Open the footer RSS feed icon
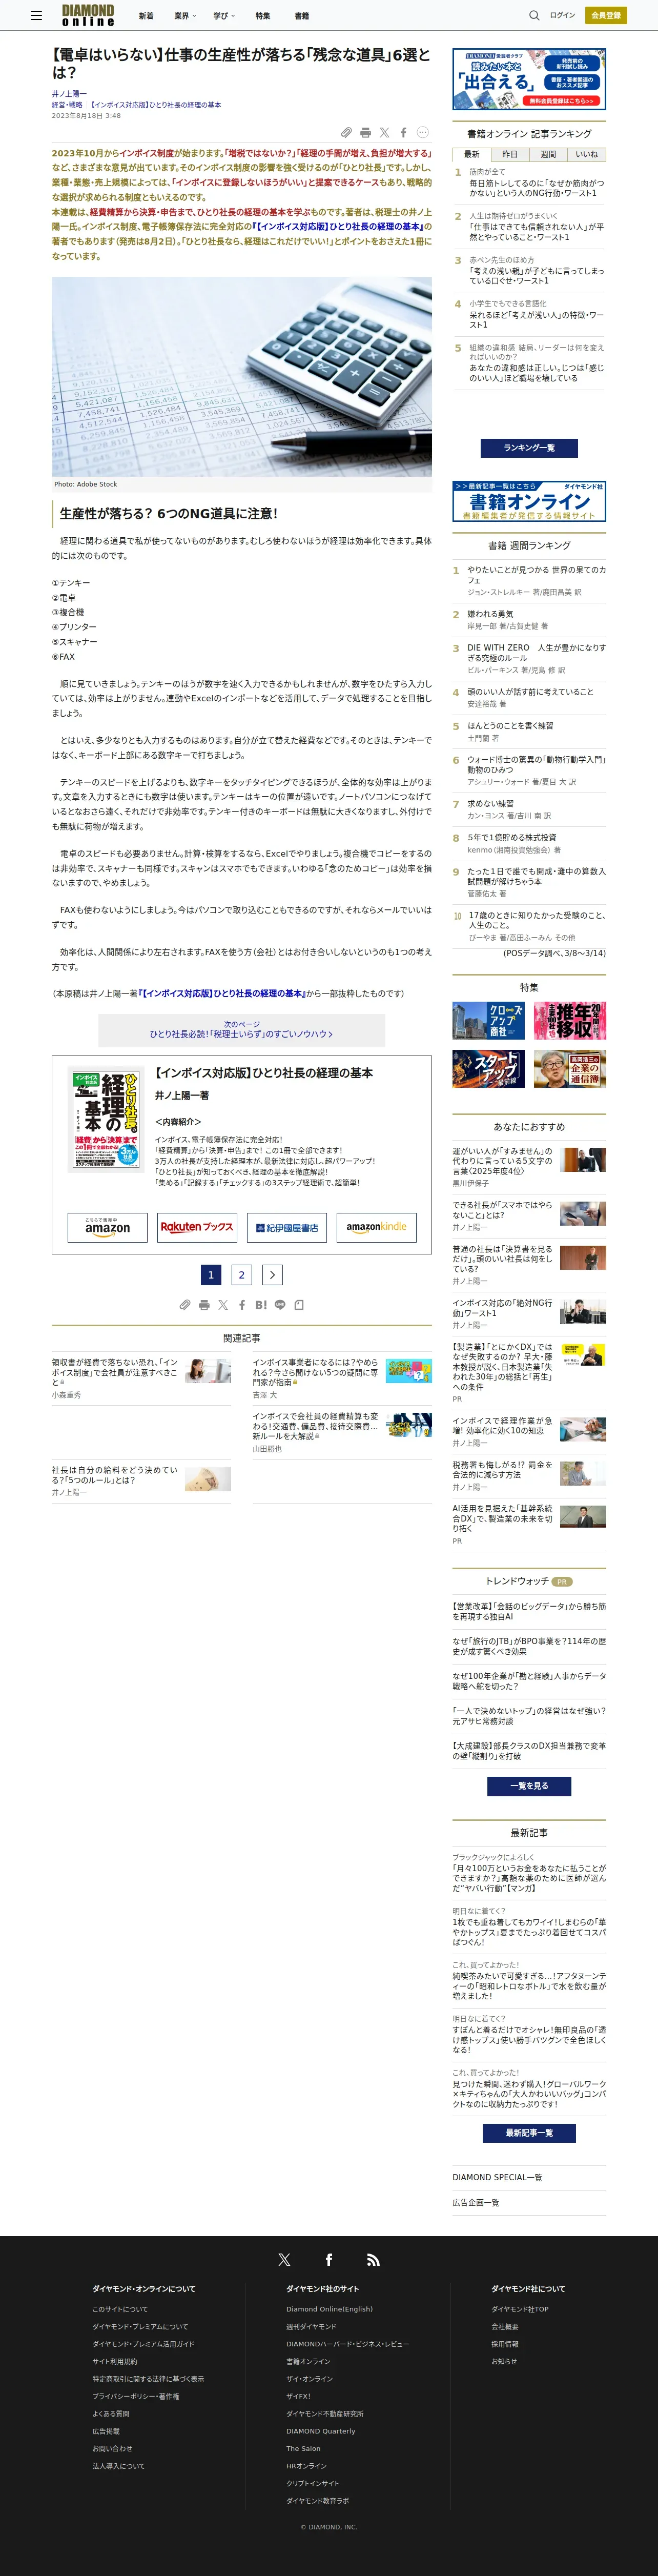Viewport: 658px width, 2576px height. [x=373, y=2260]
